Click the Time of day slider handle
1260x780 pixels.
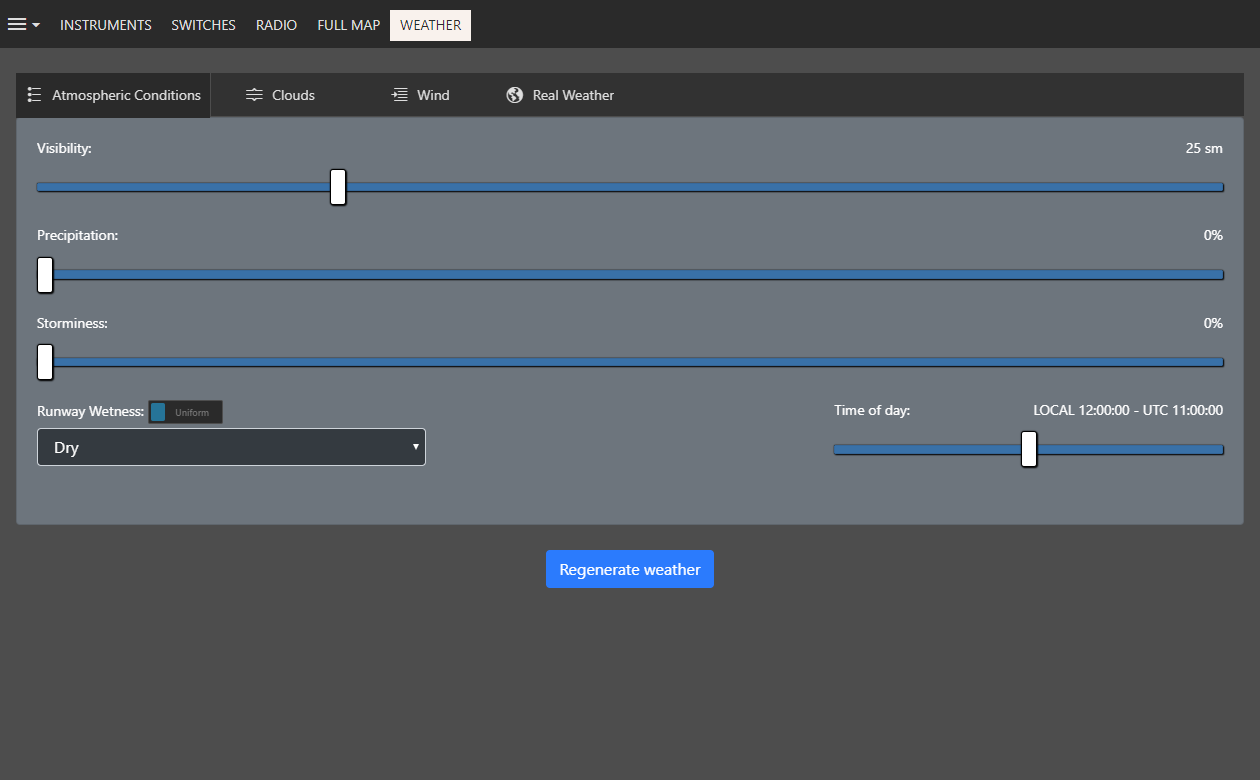1029,449
